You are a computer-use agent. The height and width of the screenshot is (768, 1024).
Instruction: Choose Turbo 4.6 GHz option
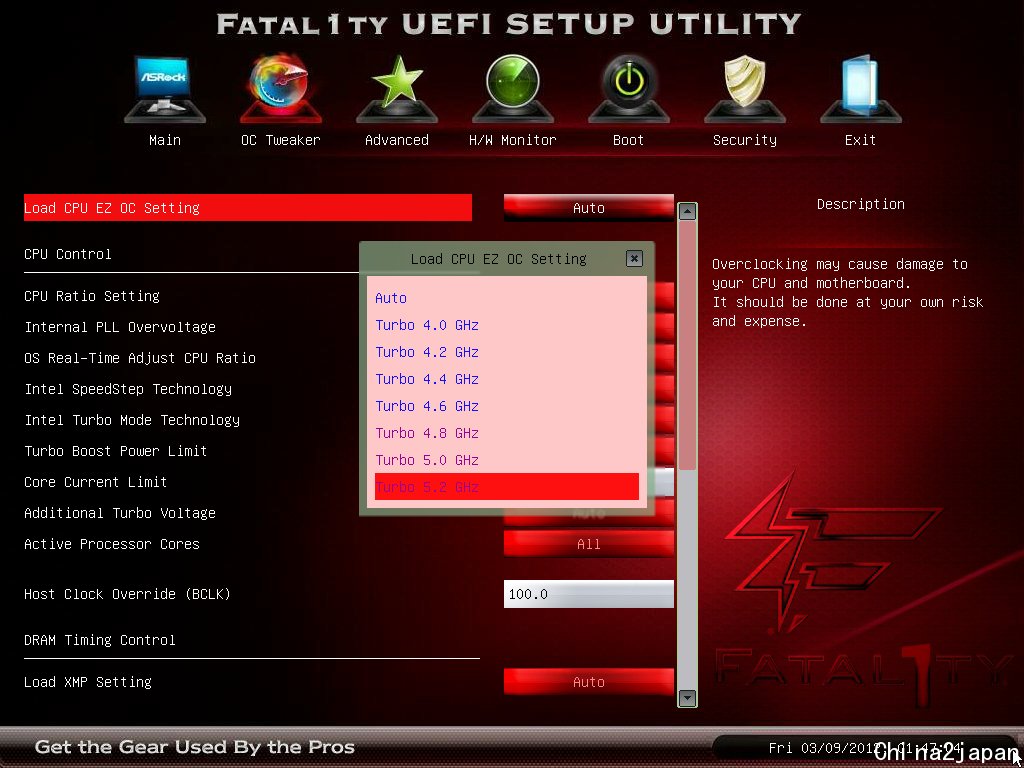point(507,406)
